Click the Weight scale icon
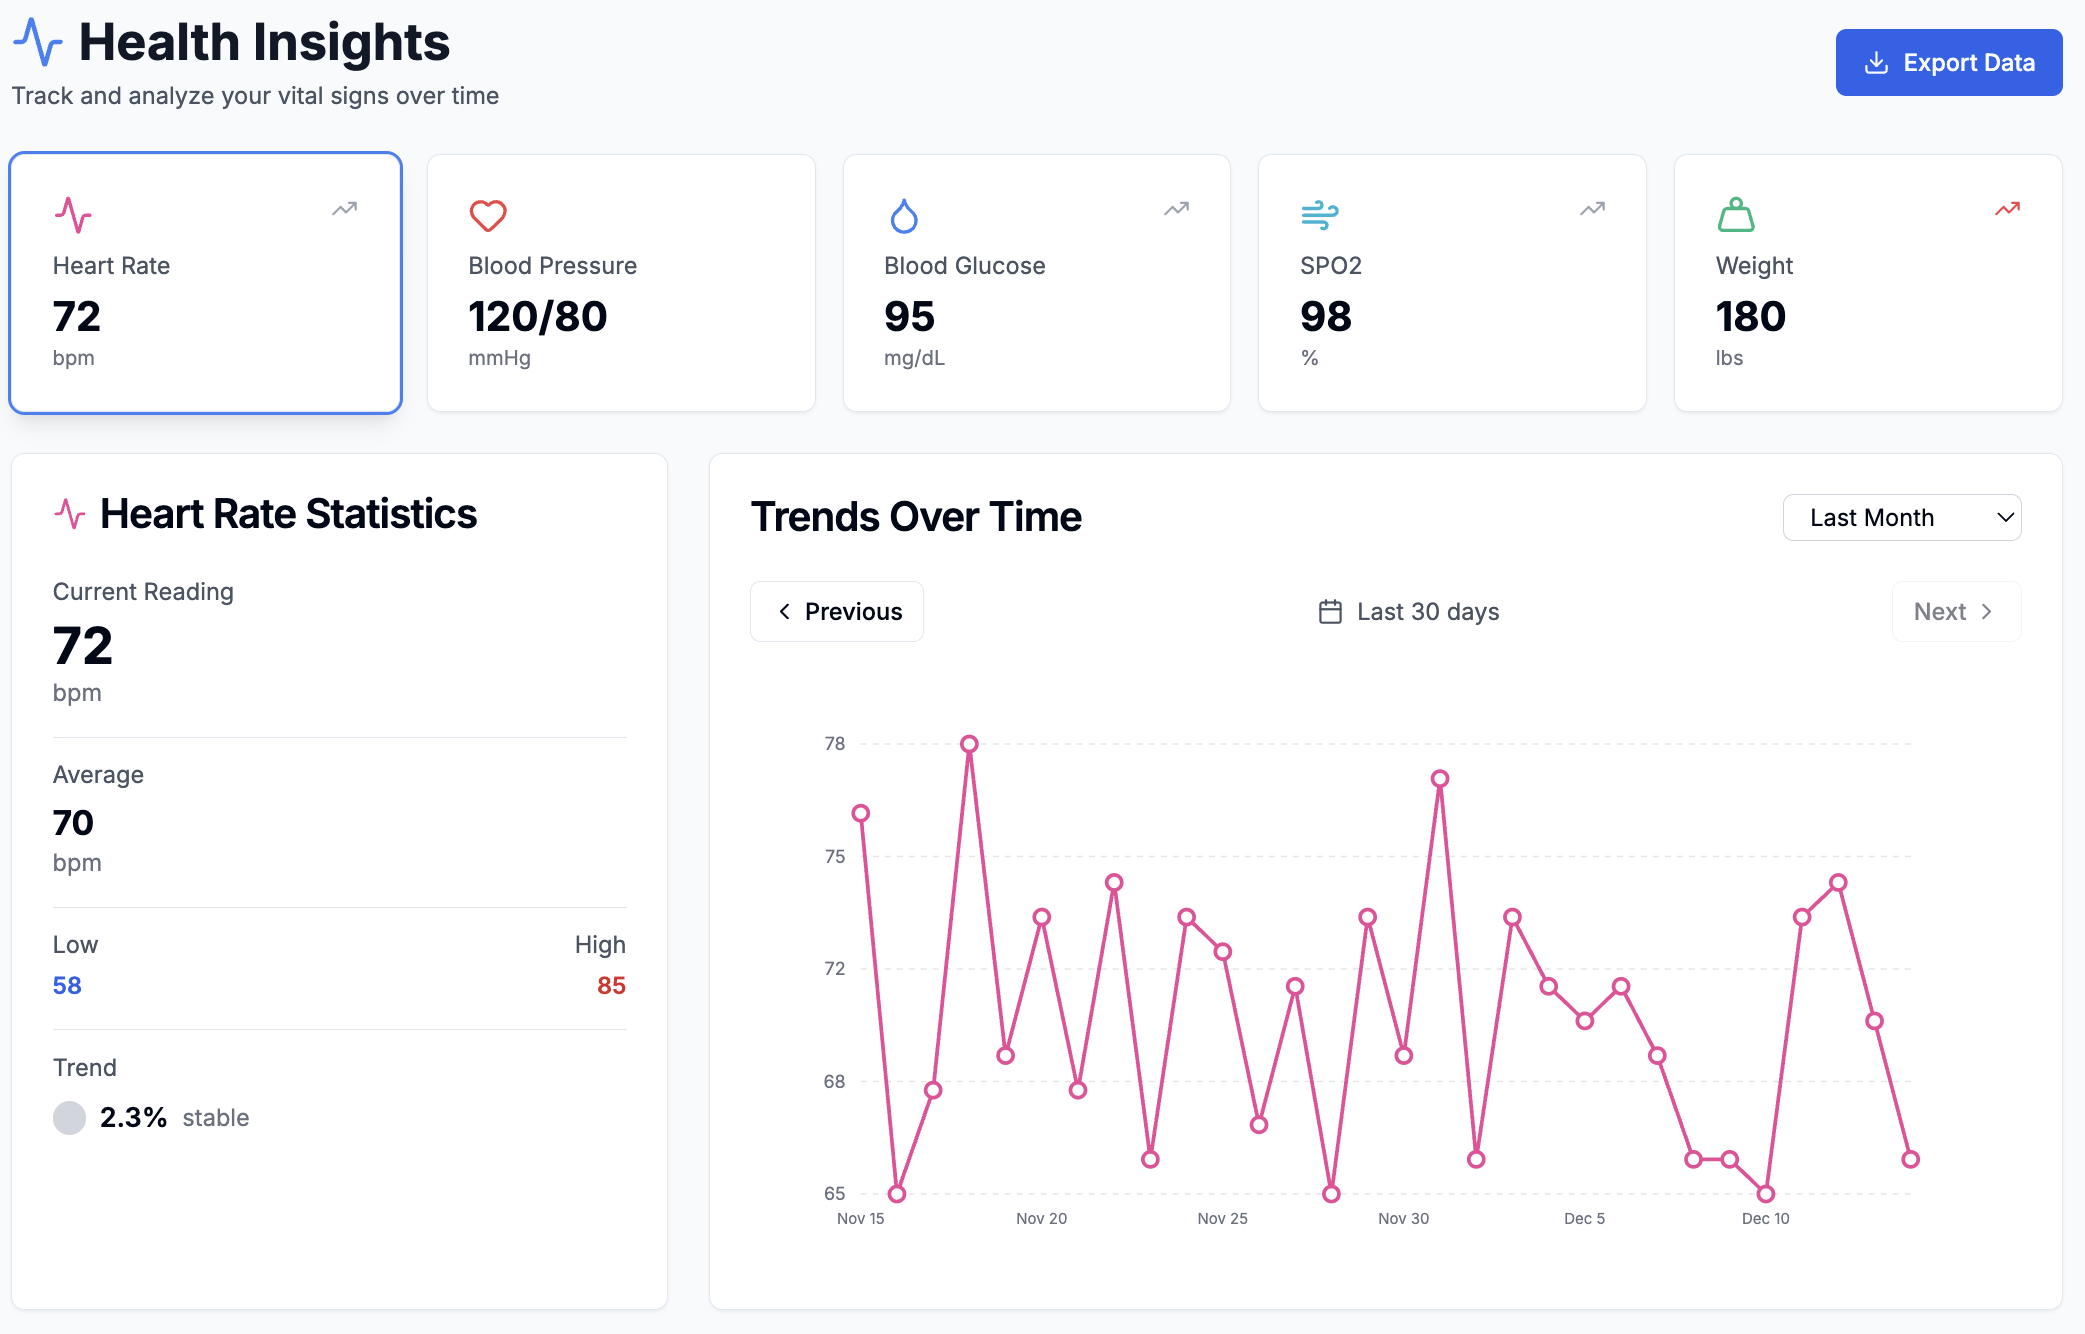The image size is (2085, 1334). [1736, 214]
